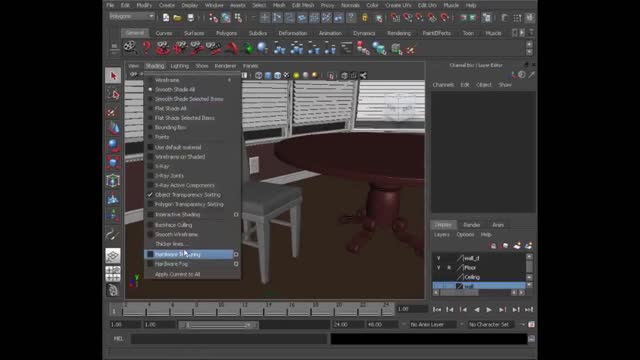This screenshot has height=360, width=640.
Task: Pick the Rotate tool sphere icon
Action: [x=113, y=146]
